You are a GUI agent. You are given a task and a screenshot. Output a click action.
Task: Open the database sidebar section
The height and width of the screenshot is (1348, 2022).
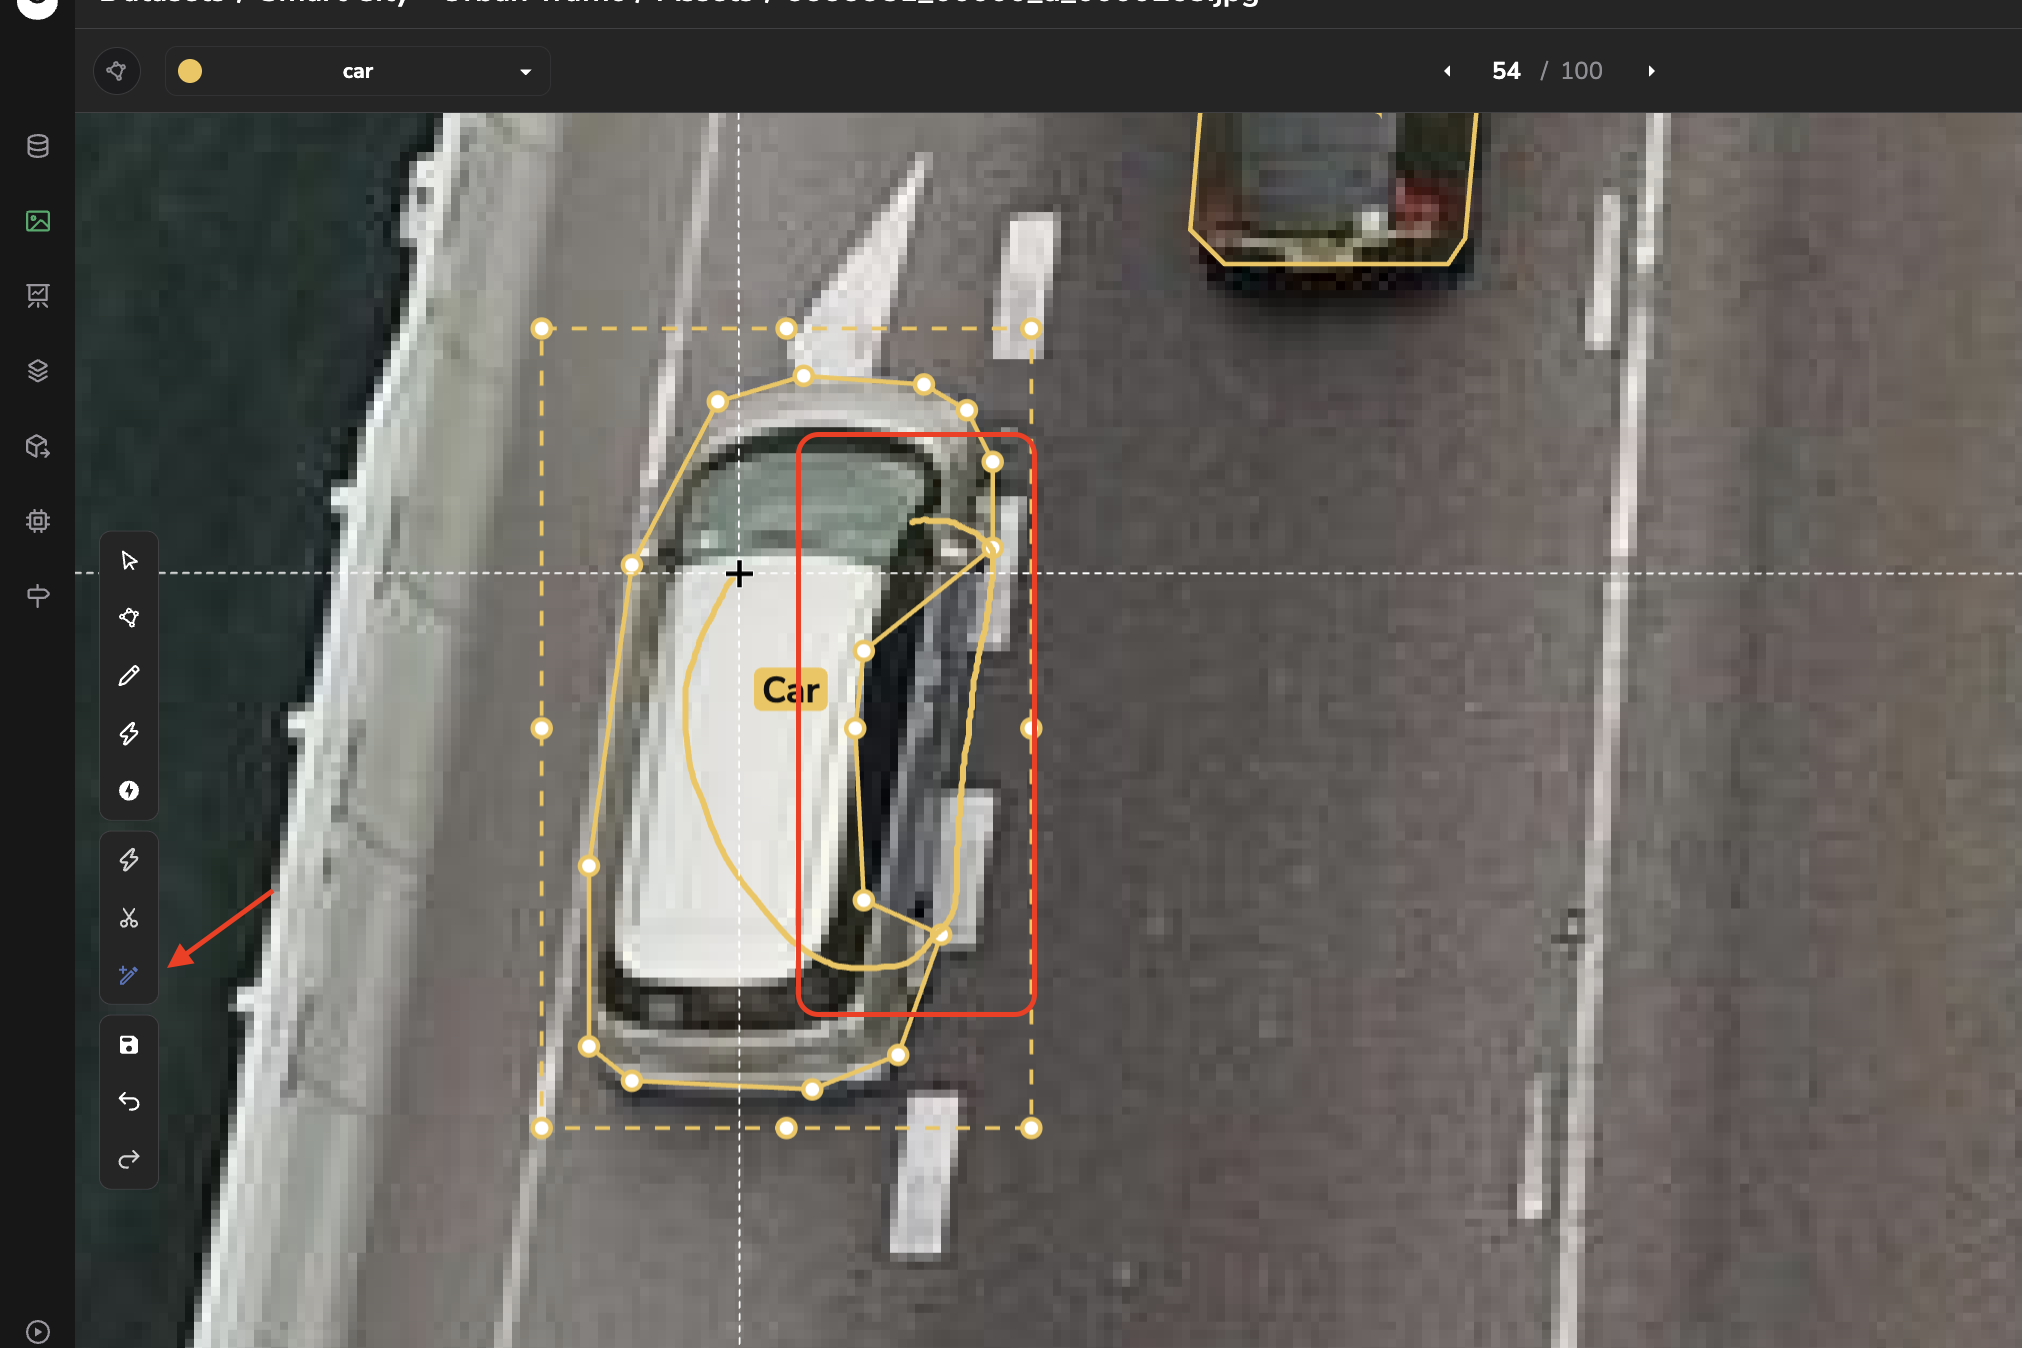(38, 146)
